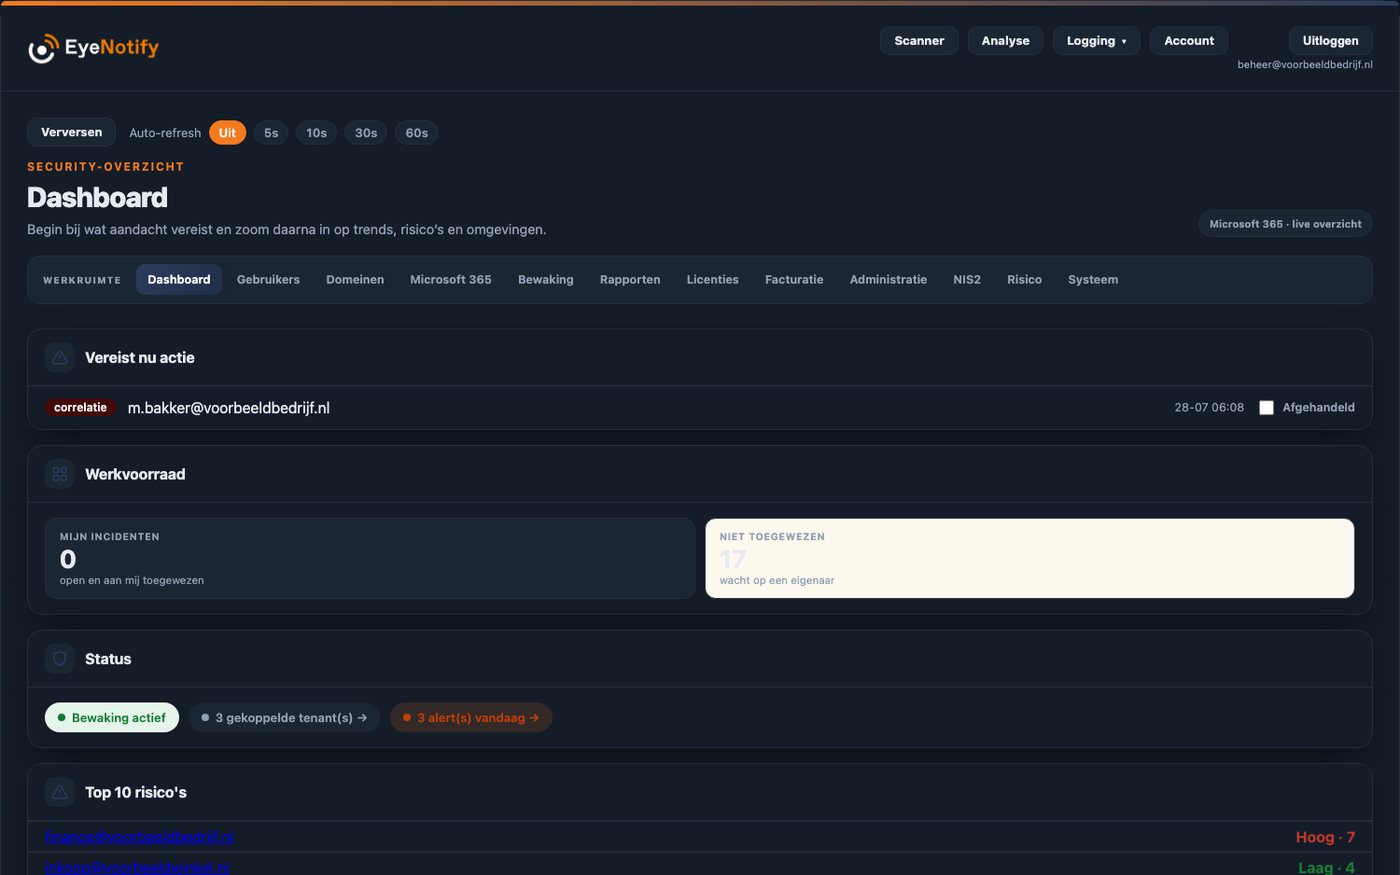Set auto-refresh interval to 30s
This screenshot has width=1400, height=875.
click(366, 133)
